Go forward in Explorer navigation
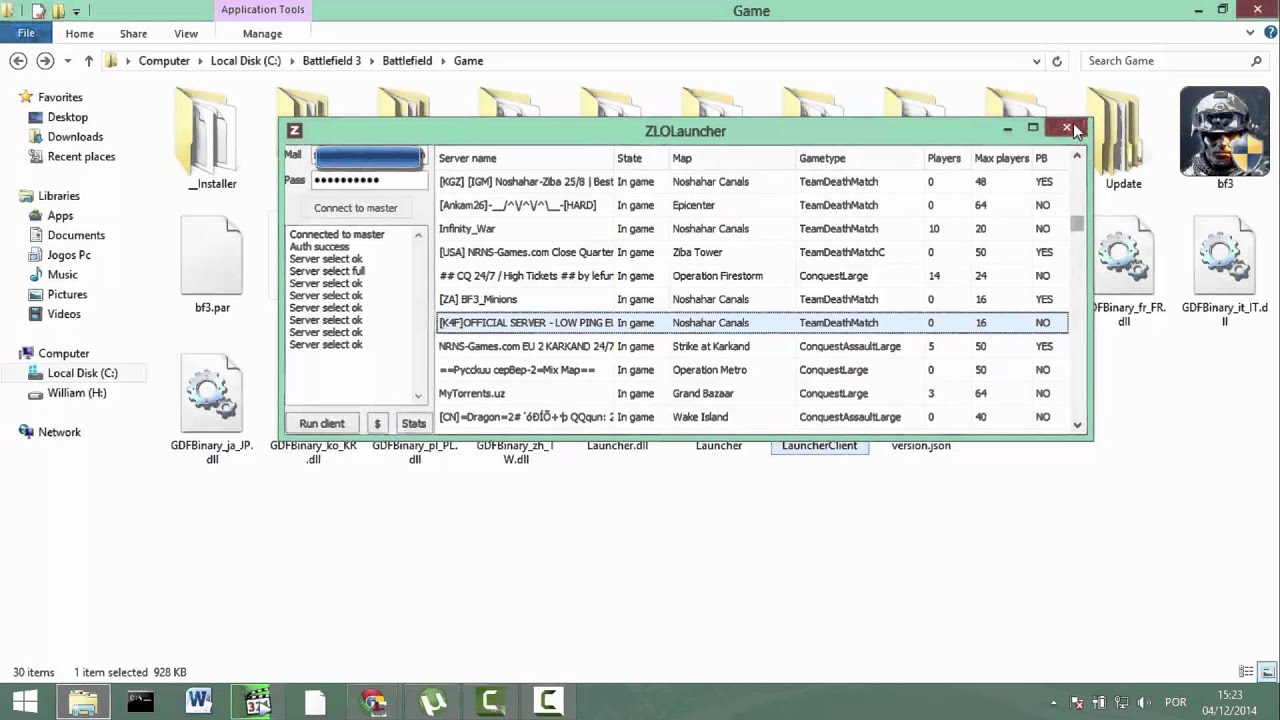 [x=45, y=61]
